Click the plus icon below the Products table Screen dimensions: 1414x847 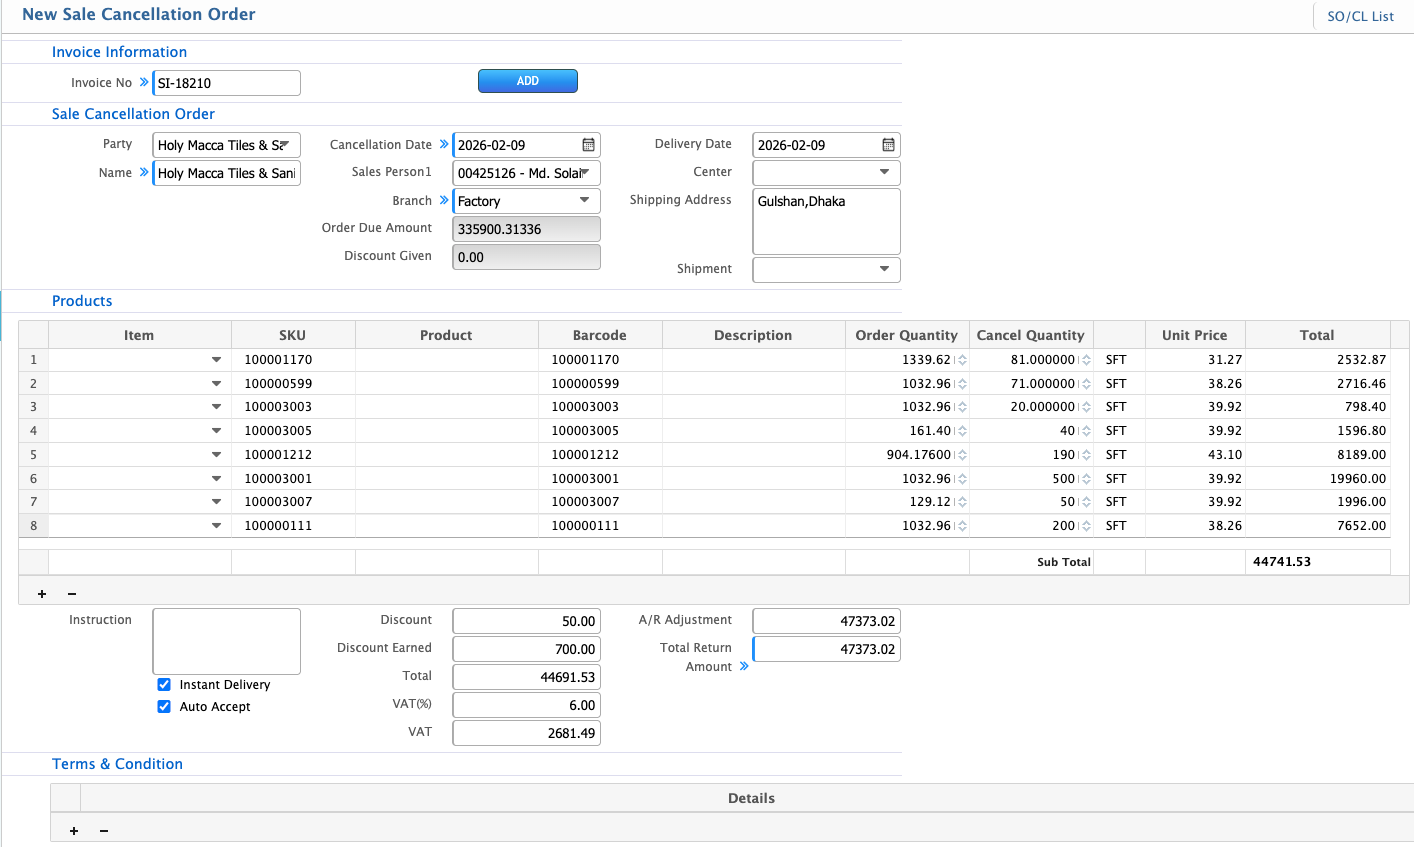(42, 594)
